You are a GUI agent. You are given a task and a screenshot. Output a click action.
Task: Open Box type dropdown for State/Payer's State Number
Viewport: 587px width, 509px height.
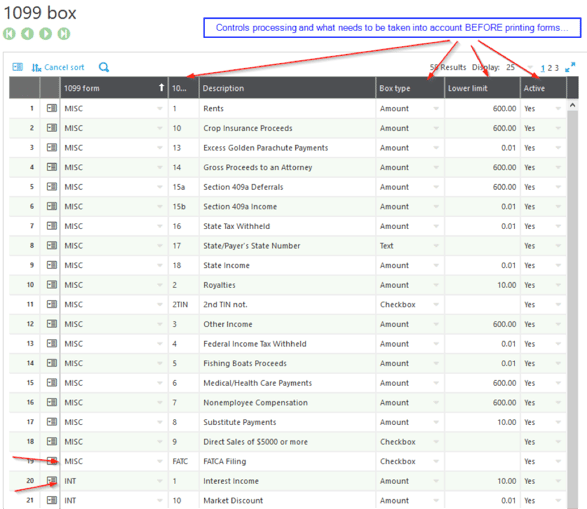point(436,246)
